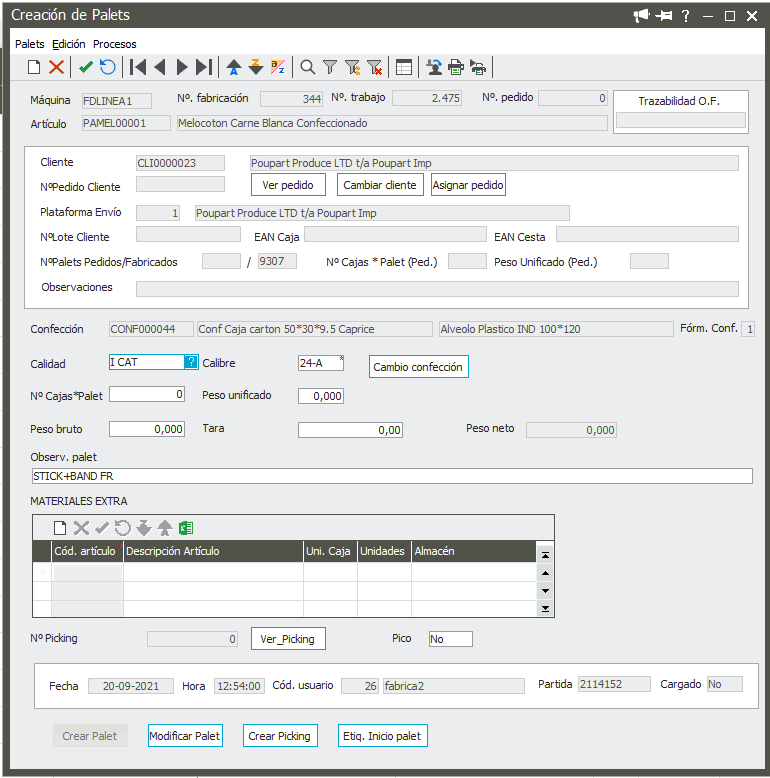Go to the first record
The height and width of the screenshot is (778, 770).
pyautogui.click(x=138, y=67)
